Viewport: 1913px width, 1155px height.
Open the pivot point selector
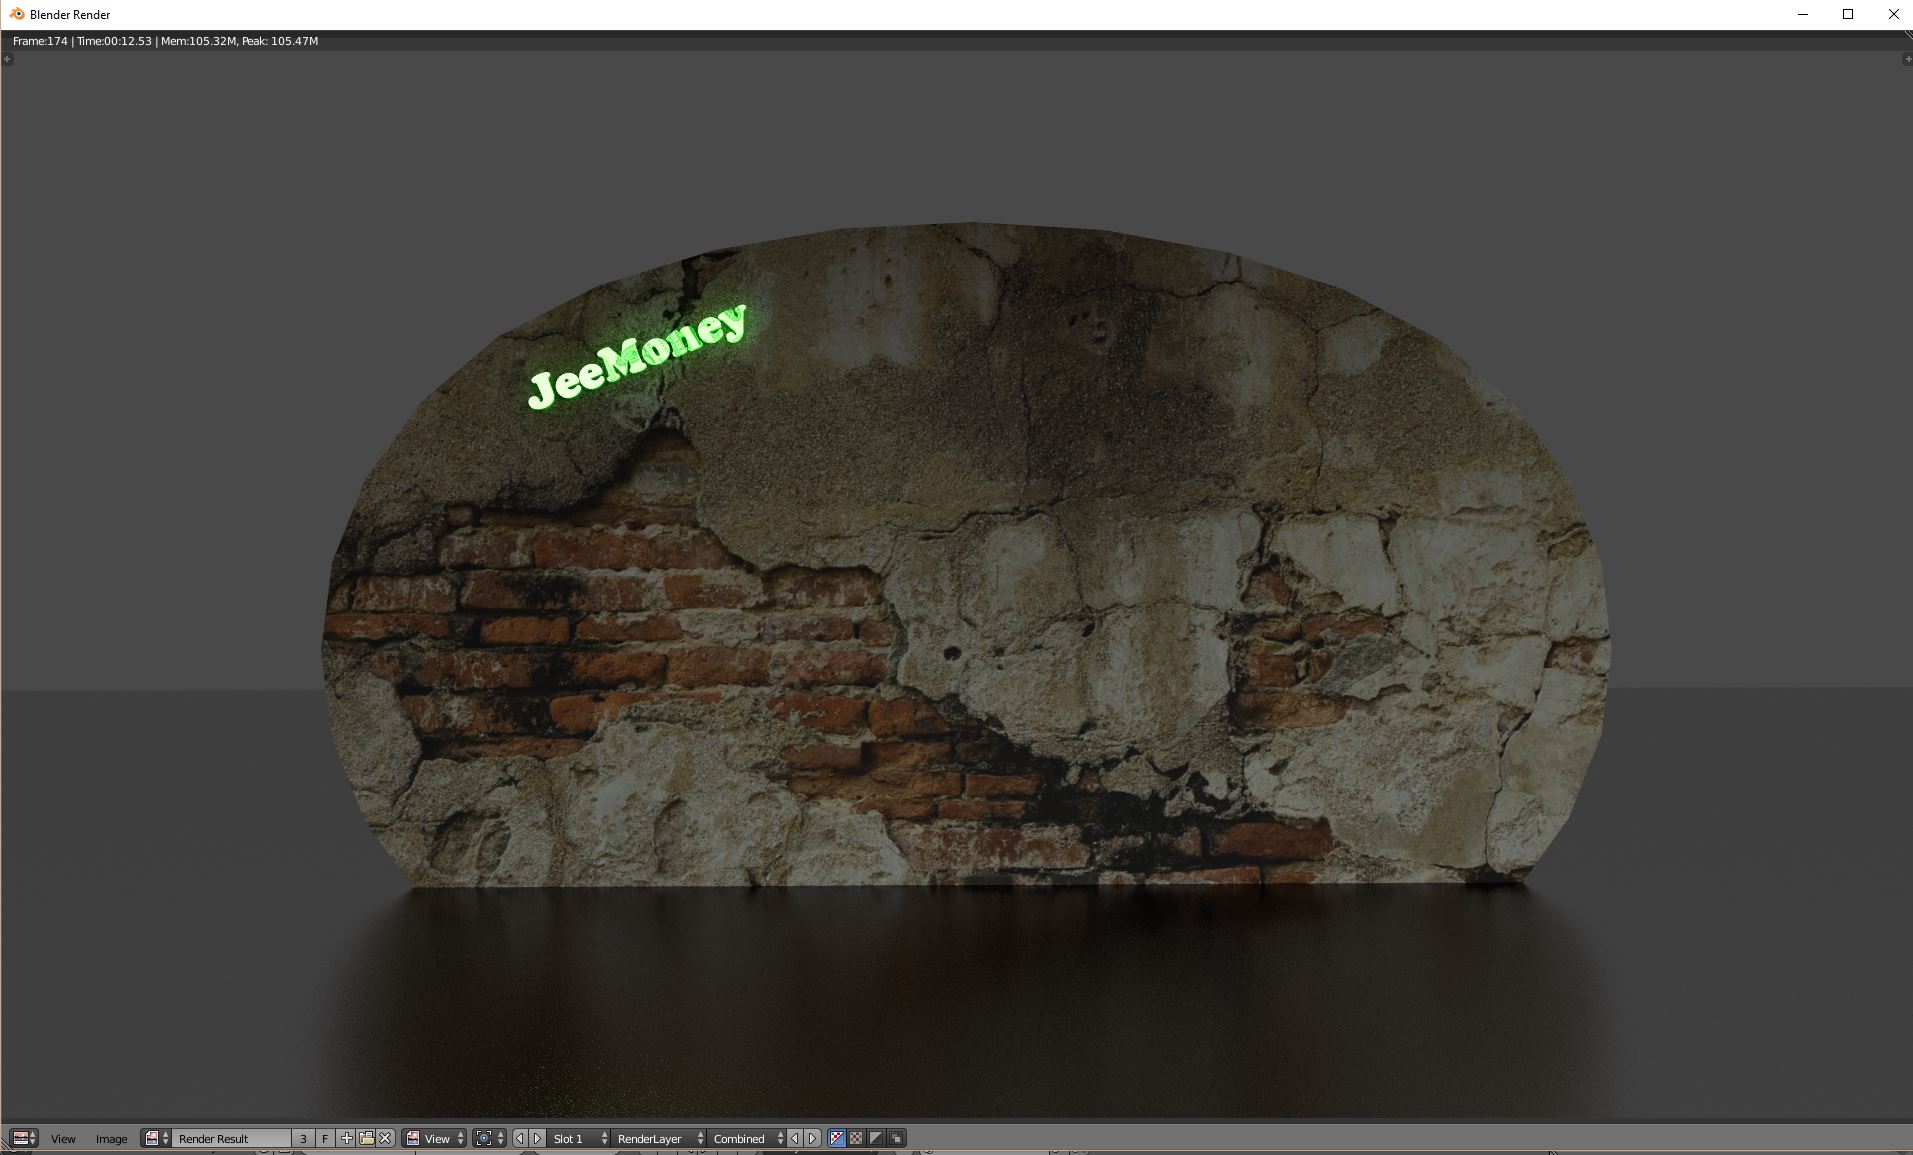pos(489,1138)
